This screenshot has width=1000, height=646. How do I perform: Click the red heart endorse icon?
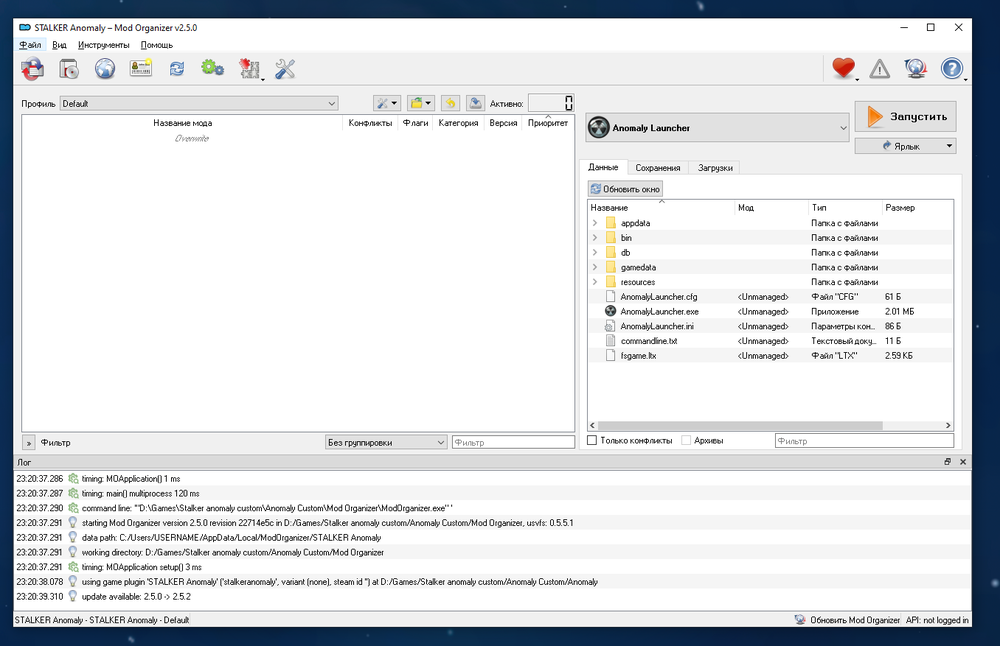(x=844, y=69)
